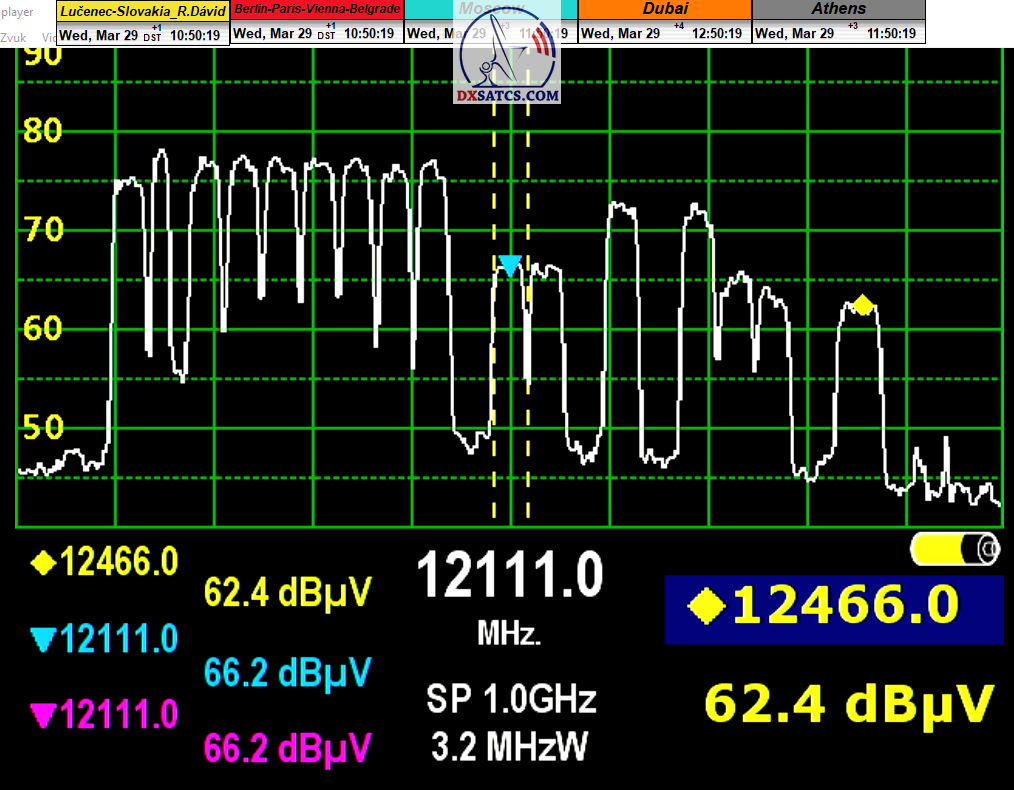Select the Dubai clock tab

(665, 10)
